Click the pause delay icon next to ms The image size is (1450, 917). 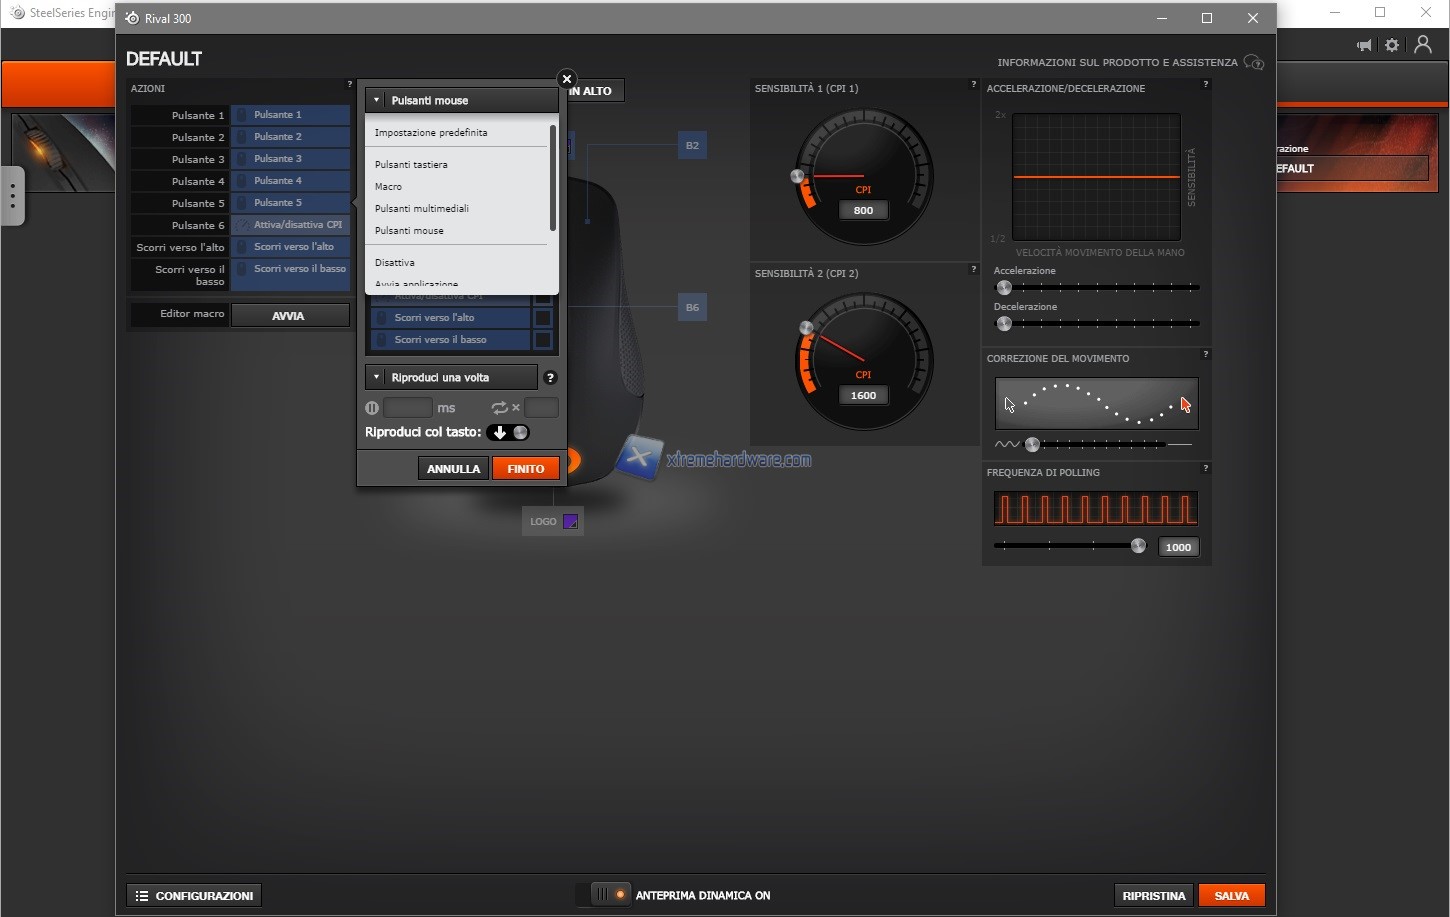point(372,408)
